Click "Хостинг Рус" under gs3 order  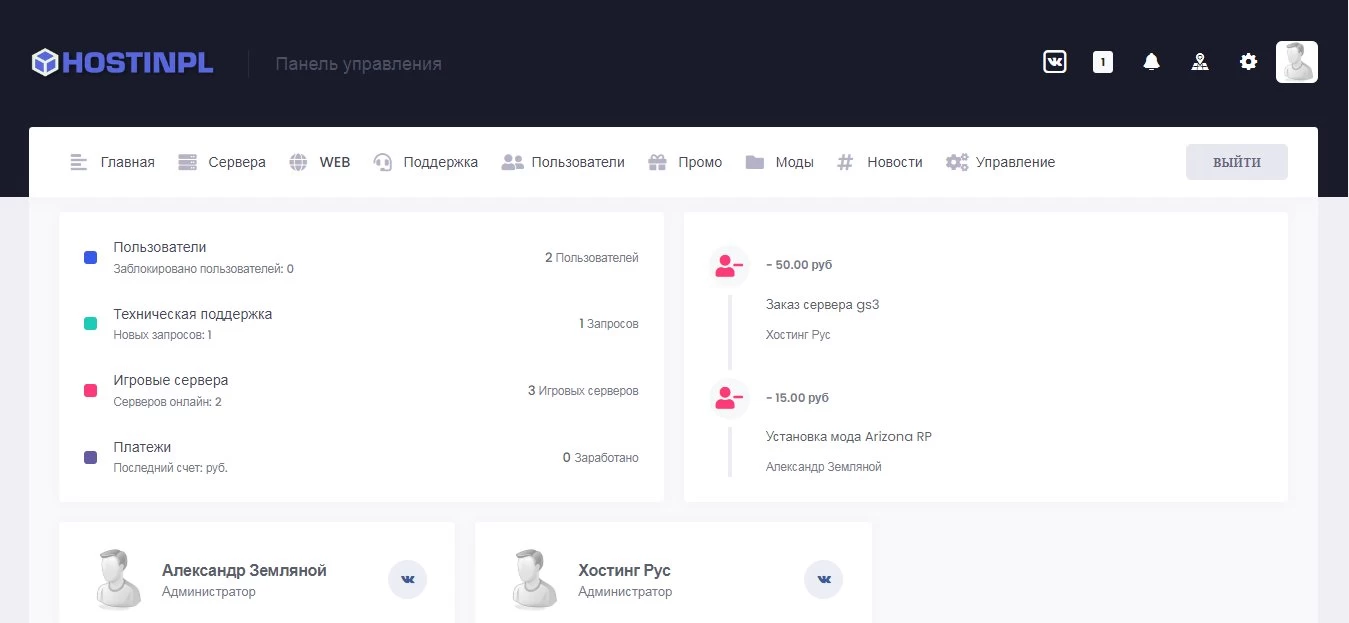point(798,335)
